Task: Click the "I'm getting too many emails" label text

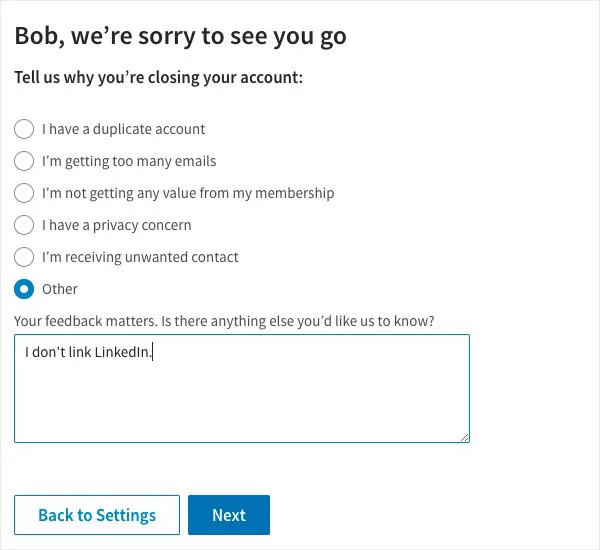Action: pyautogui.click(x=129, y=161)
